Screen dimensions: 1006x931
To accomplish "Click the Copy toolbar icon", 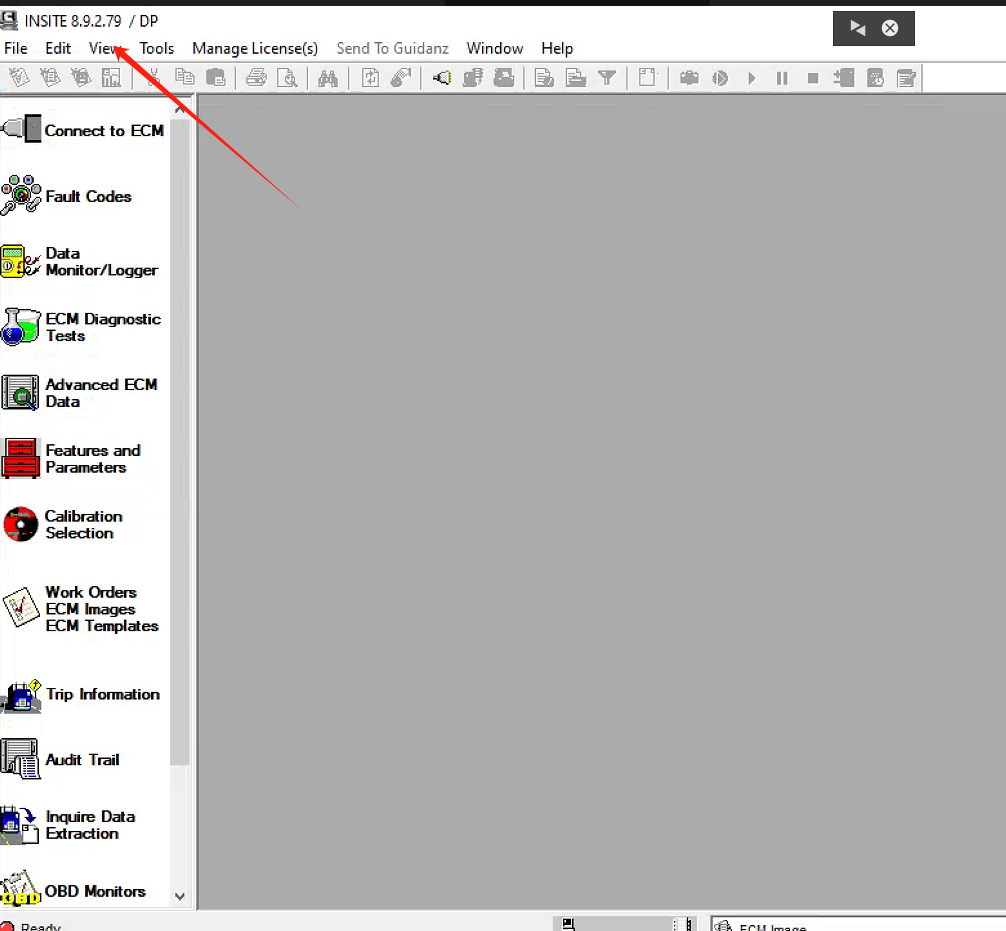I will (x=185, y=78).
